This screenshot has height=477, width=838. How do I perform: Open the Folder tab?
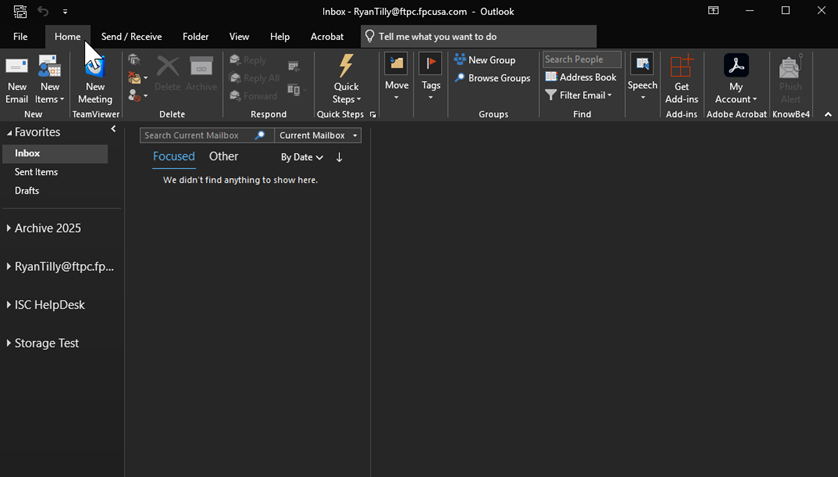[x=195, y=36]
